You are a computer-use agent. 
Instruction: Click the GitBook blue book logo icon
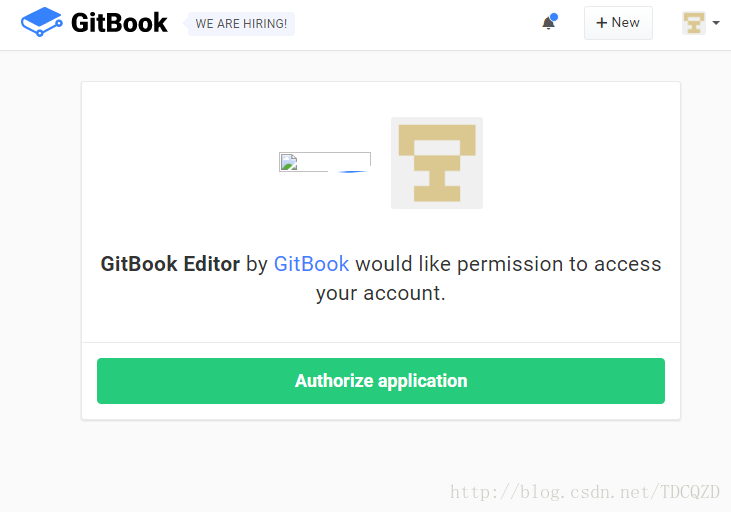click(x=41, y=22)
